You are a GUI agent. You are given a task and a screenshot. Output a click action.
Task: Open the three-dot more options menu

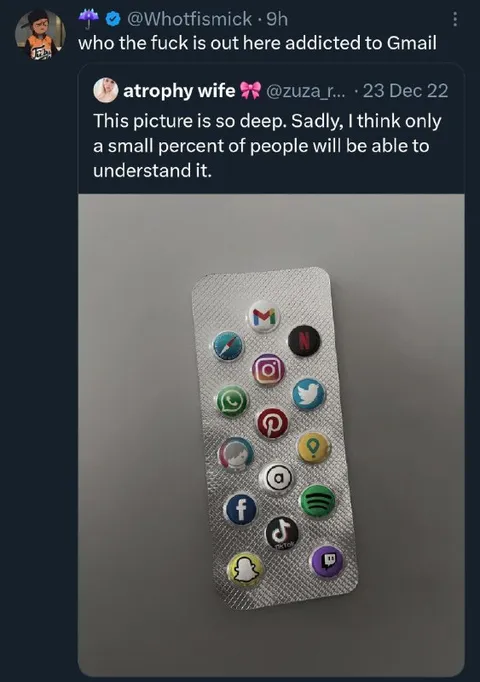[x=455, y=19]
